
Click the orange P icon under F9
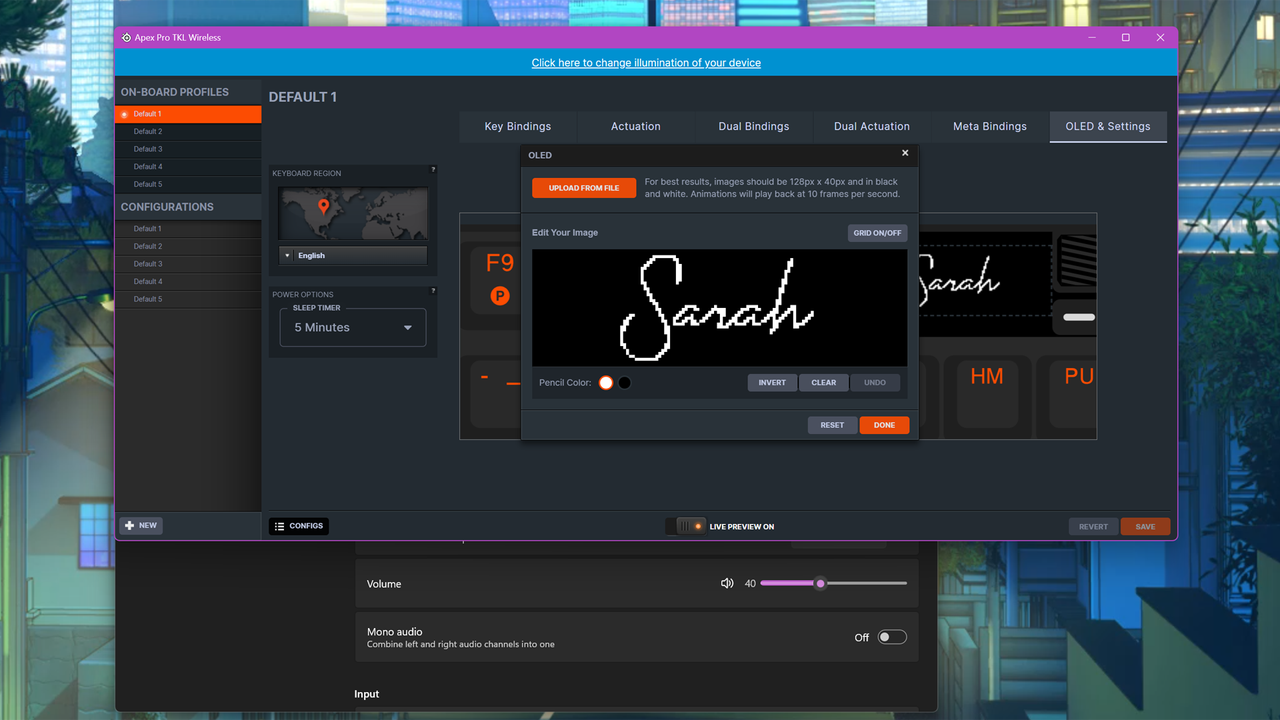tap(500, 296)
